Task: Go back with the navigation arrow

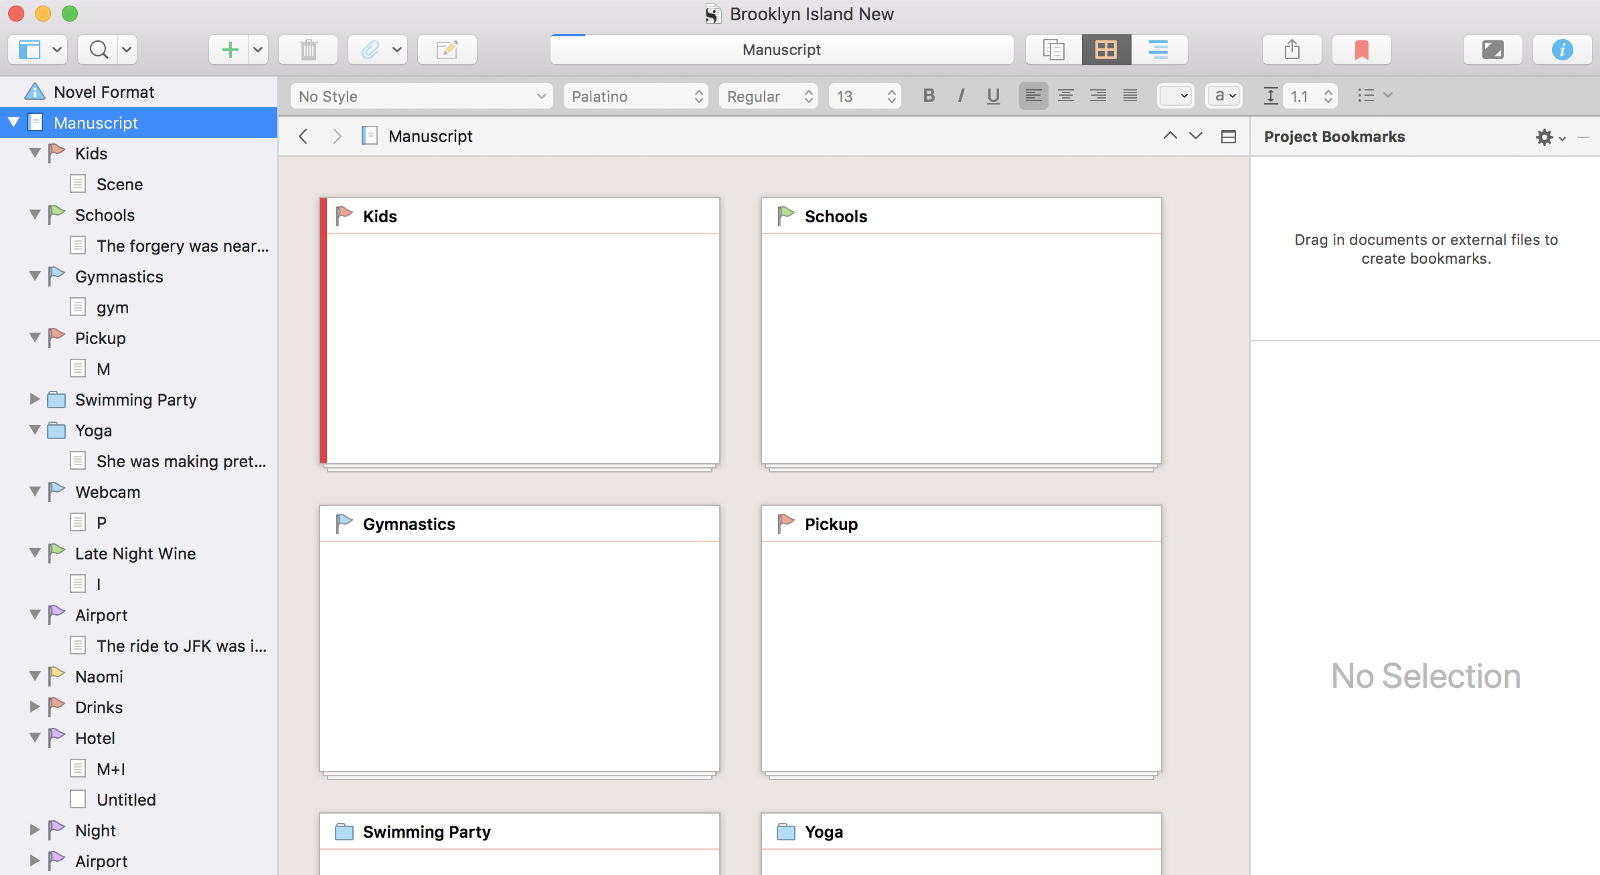Action: click(304, 136)
